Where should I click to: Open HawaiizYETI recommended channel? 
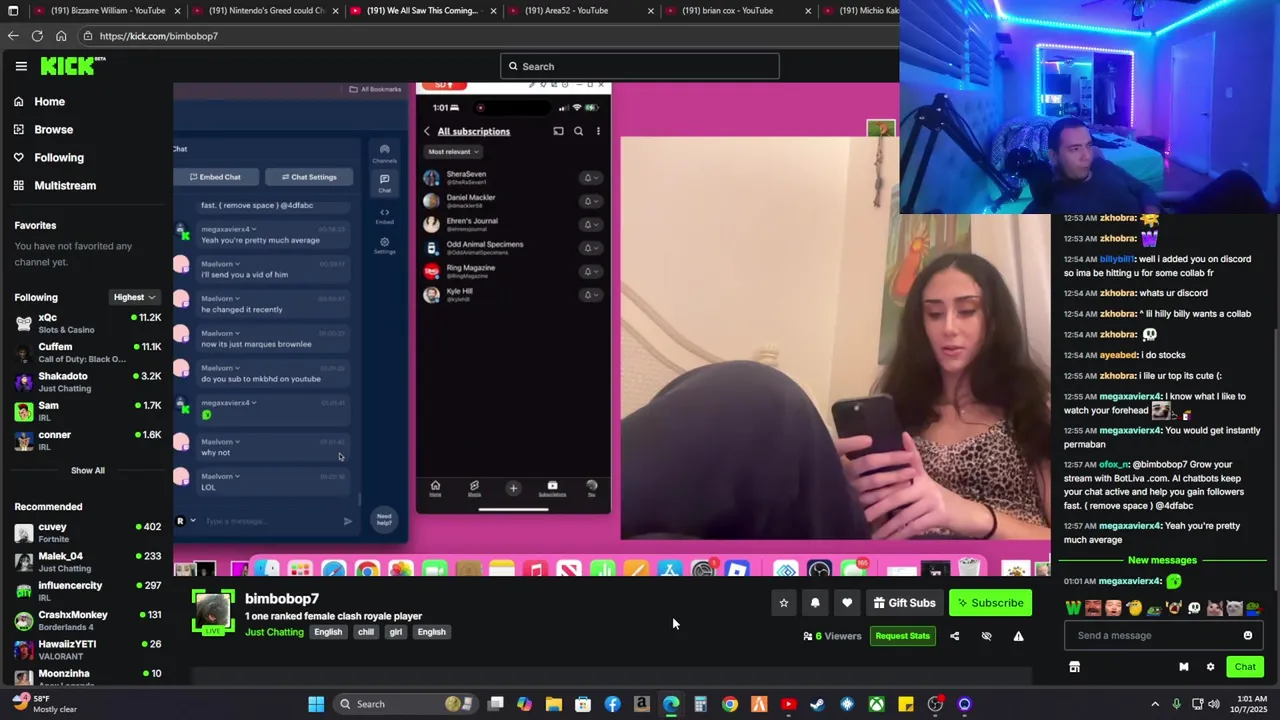pos(88,650)
